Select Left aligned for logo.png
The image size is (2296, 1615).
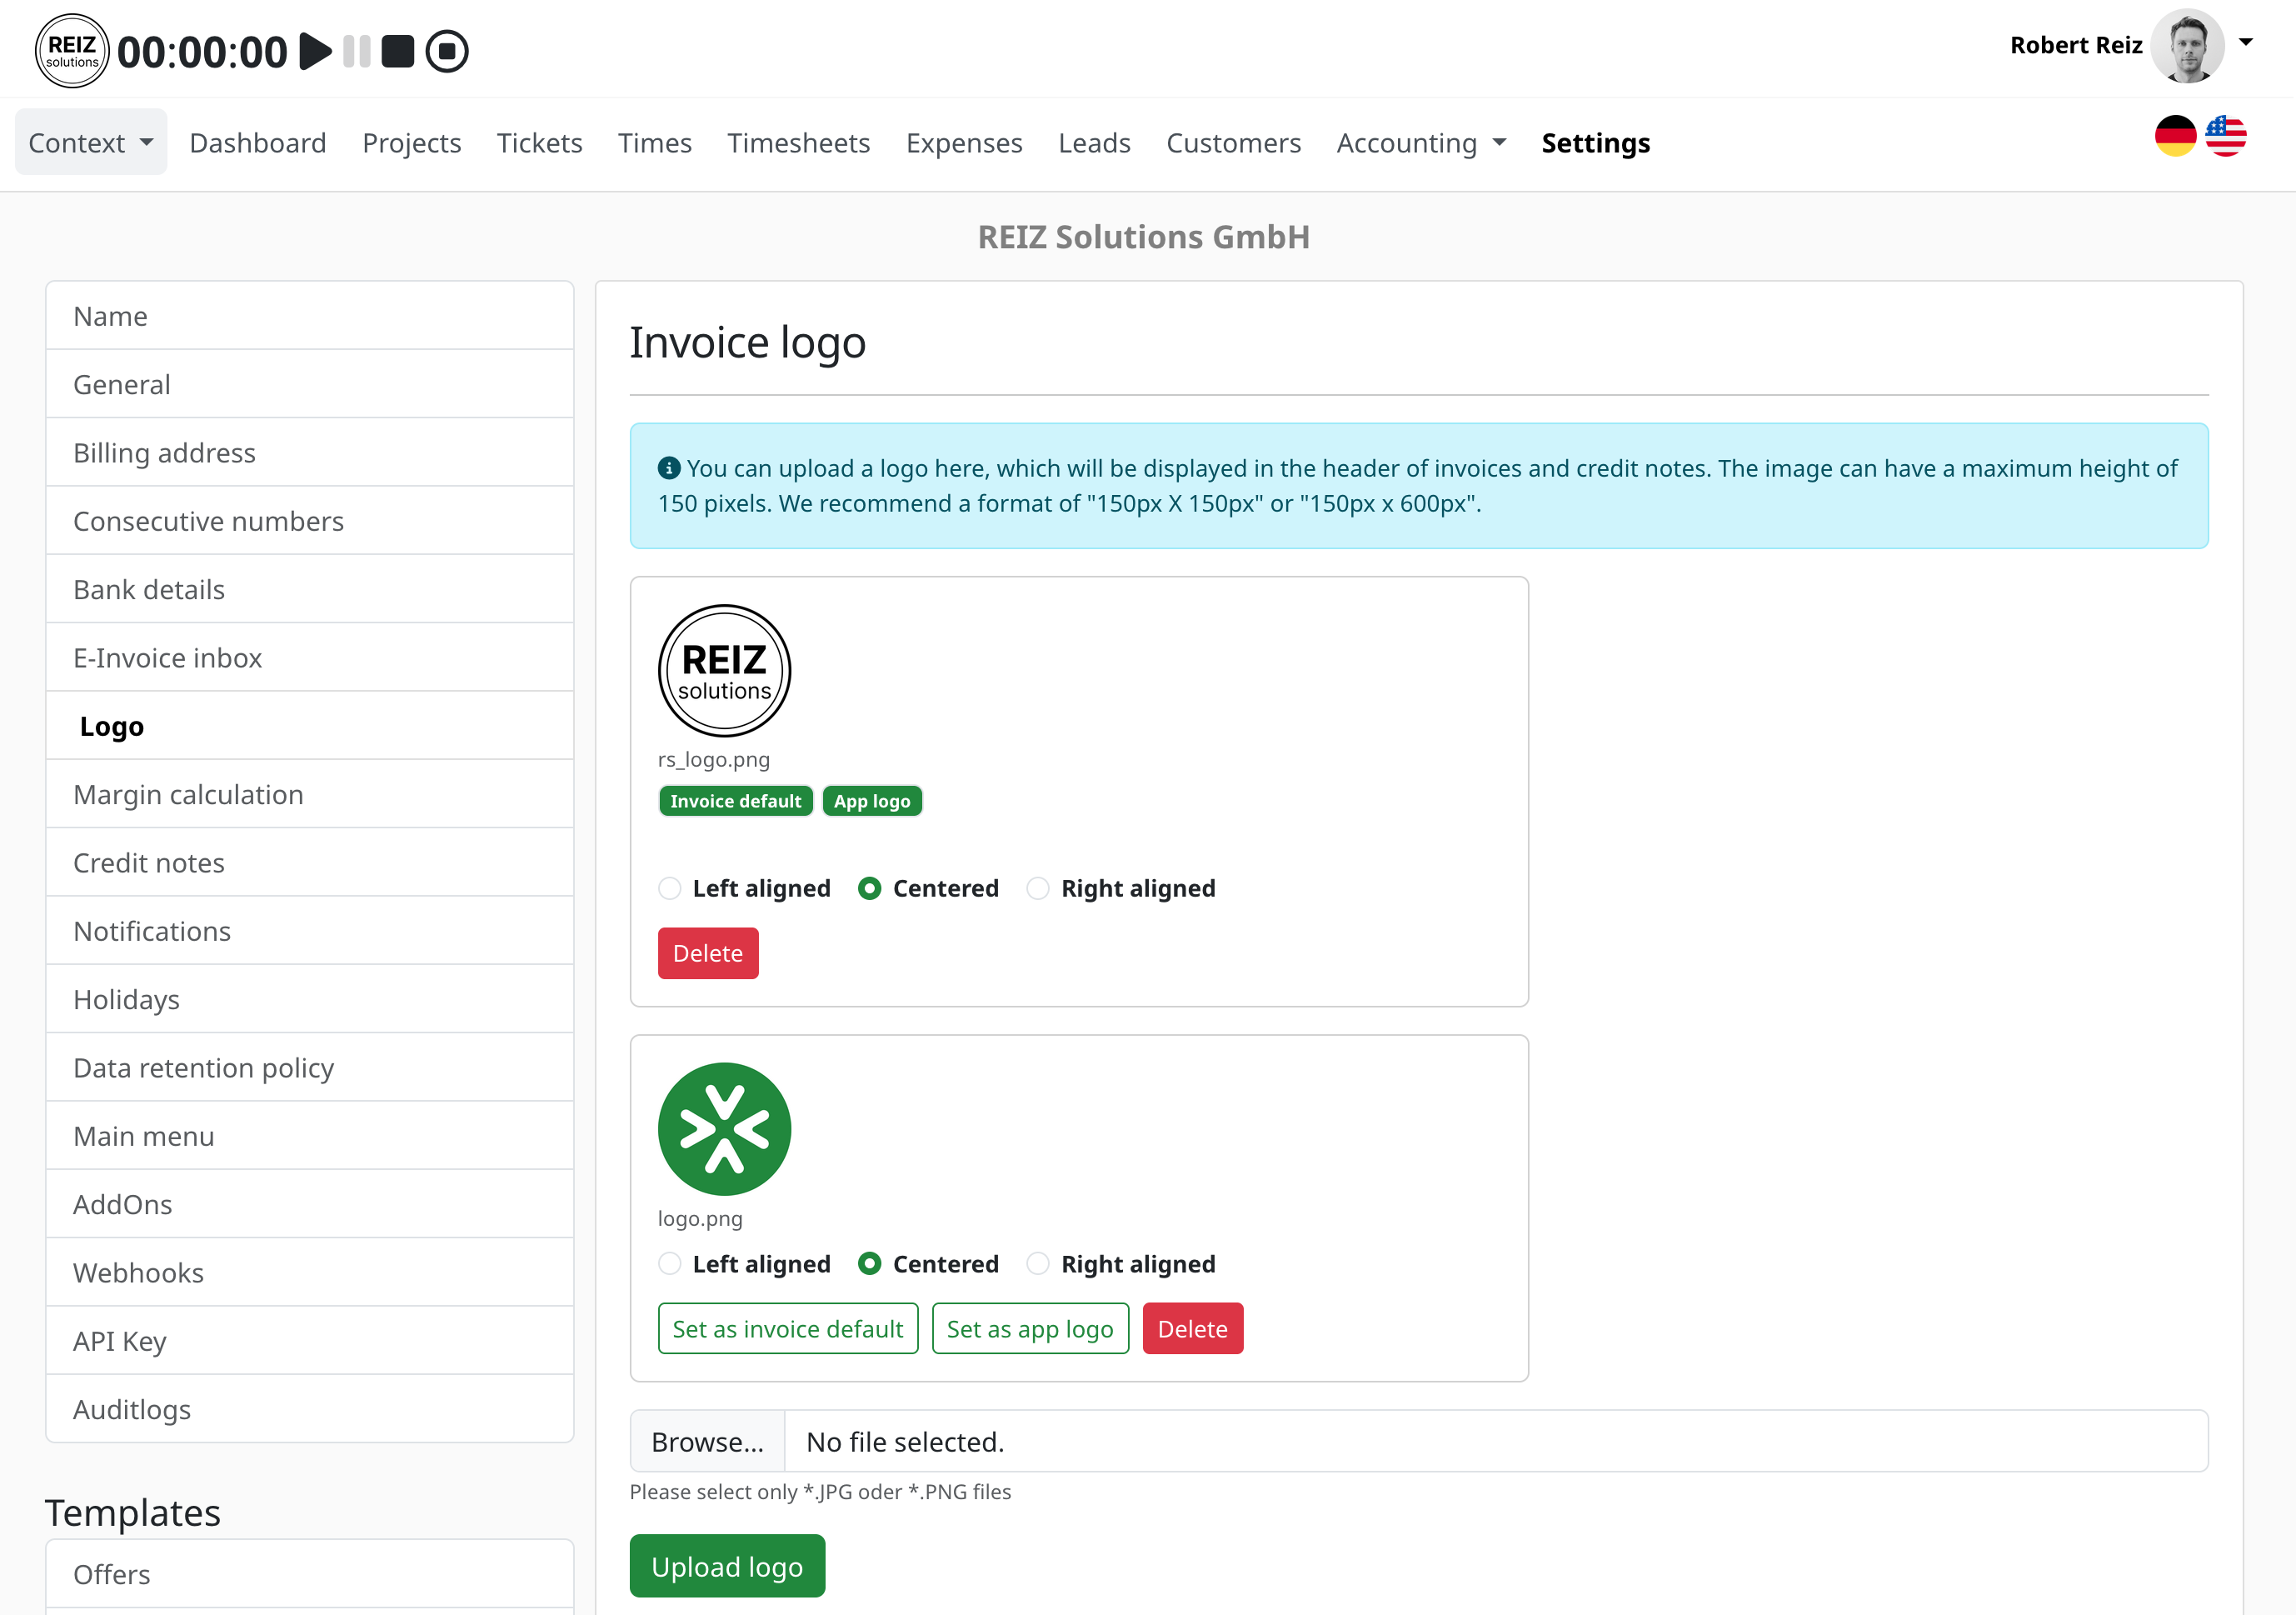click(x=670, y=1264)
